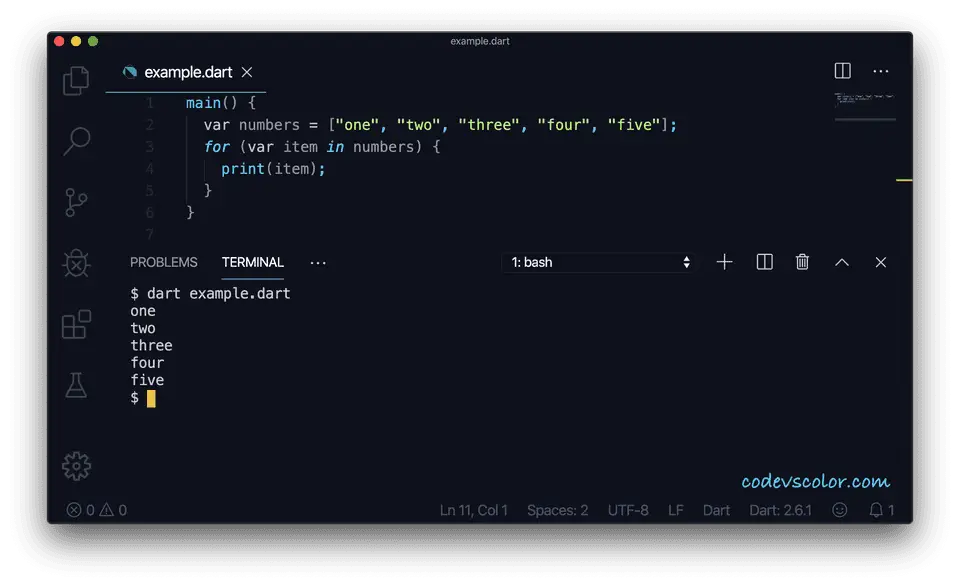Screen dimensions: 960x586
Task: Click the "three" string literal in code
Action: pyautogui.click(x=489, y=125)
